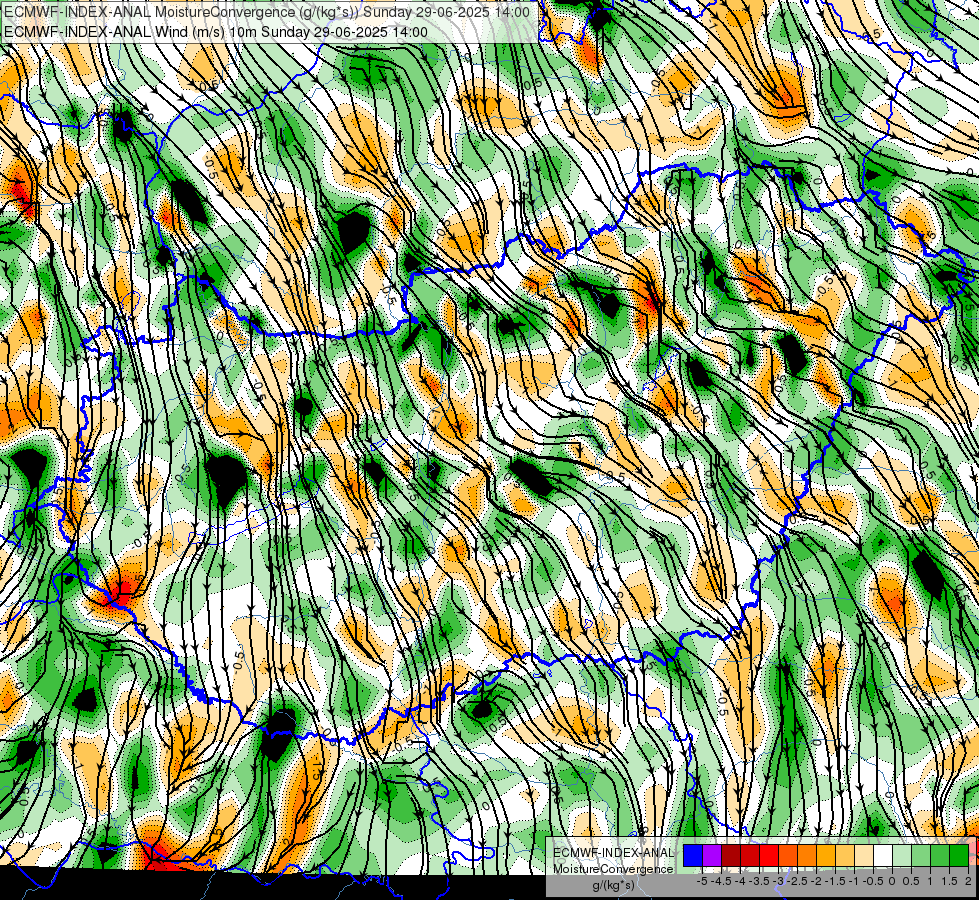Click the -5 tick value on the legend

702,881
